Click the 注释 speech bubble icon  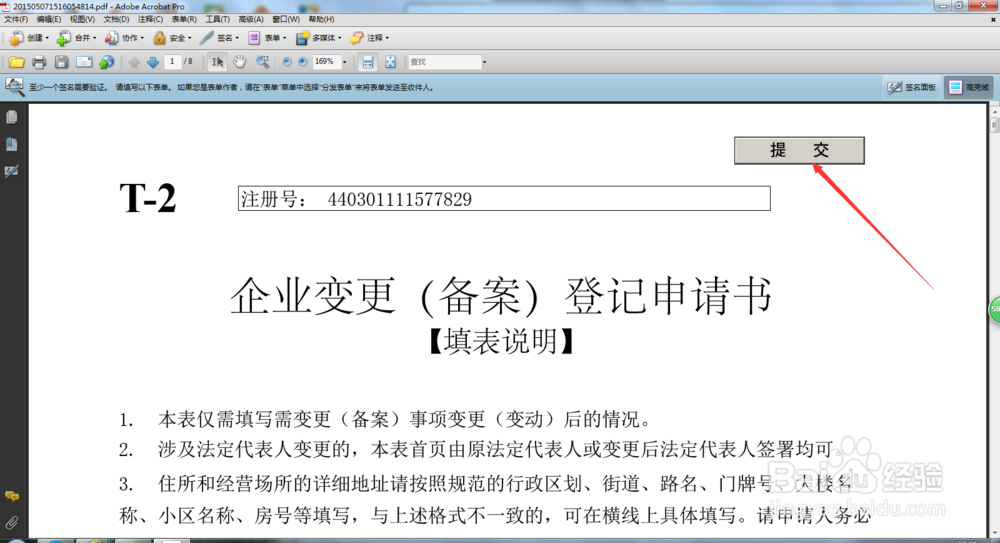[x=357, y=38]
